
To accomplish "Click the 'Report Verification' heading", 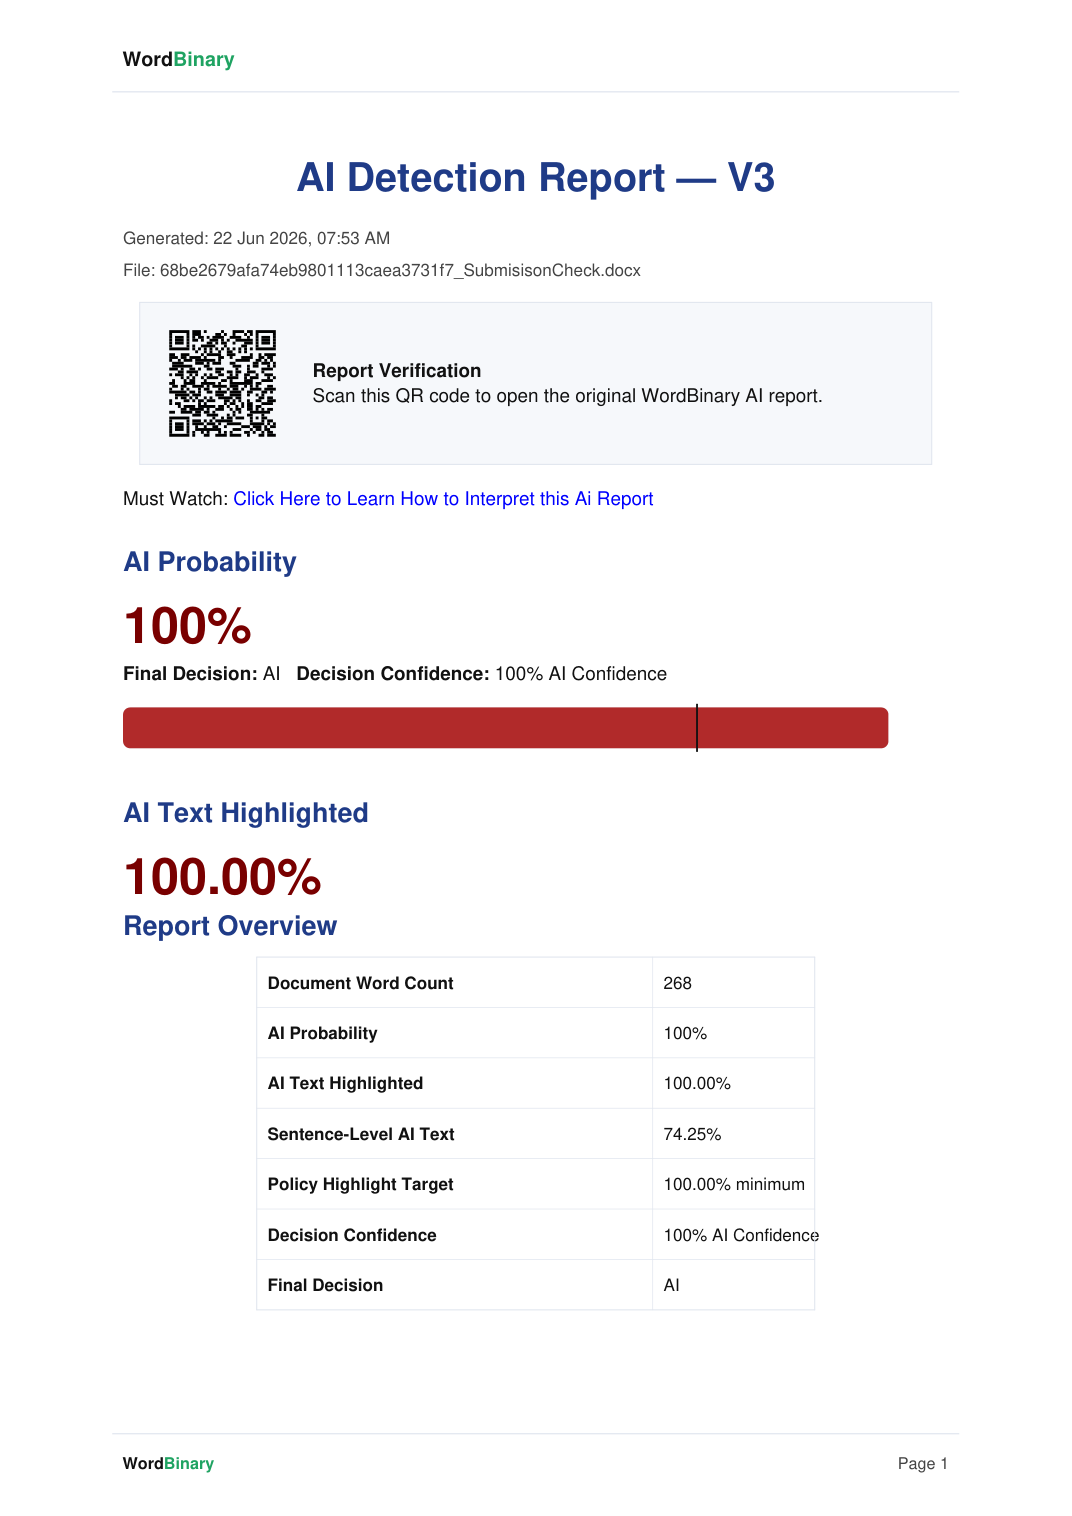I will [397, 370].
